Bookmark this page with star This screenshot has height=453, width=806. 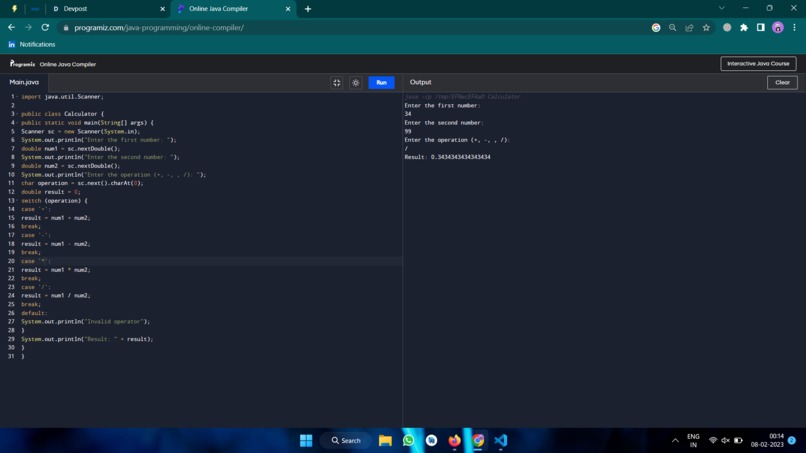pyautogui.click(x=706, y=28)
